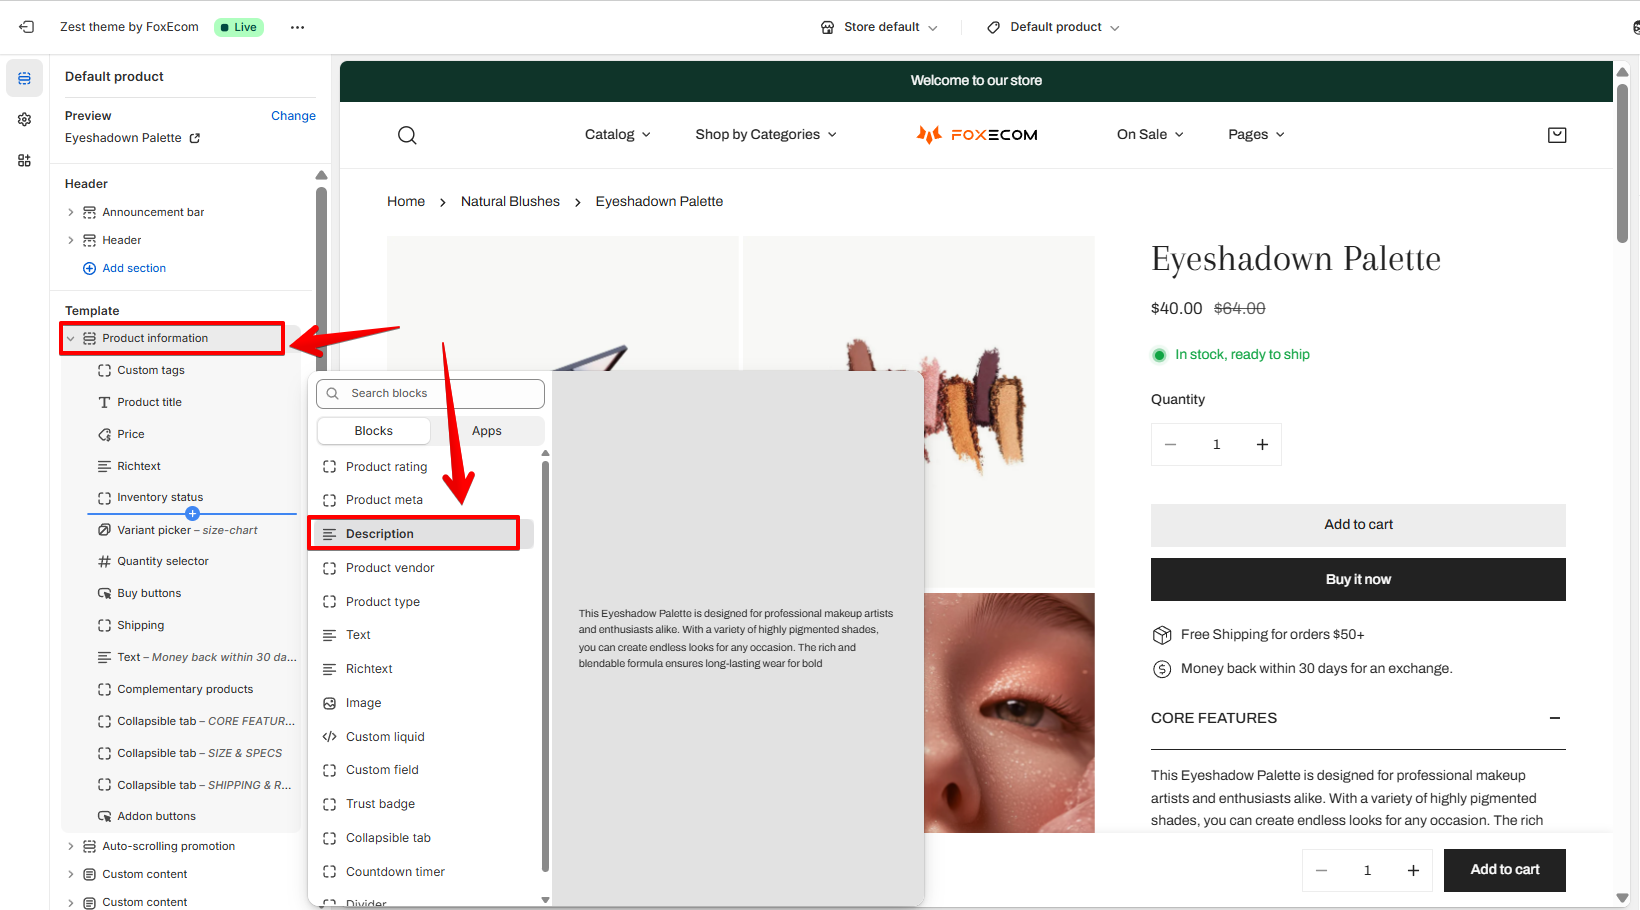Increase quantity with the product plus button
The height and width of the screenshot is (910, 1640).
tap(1262, 445)
